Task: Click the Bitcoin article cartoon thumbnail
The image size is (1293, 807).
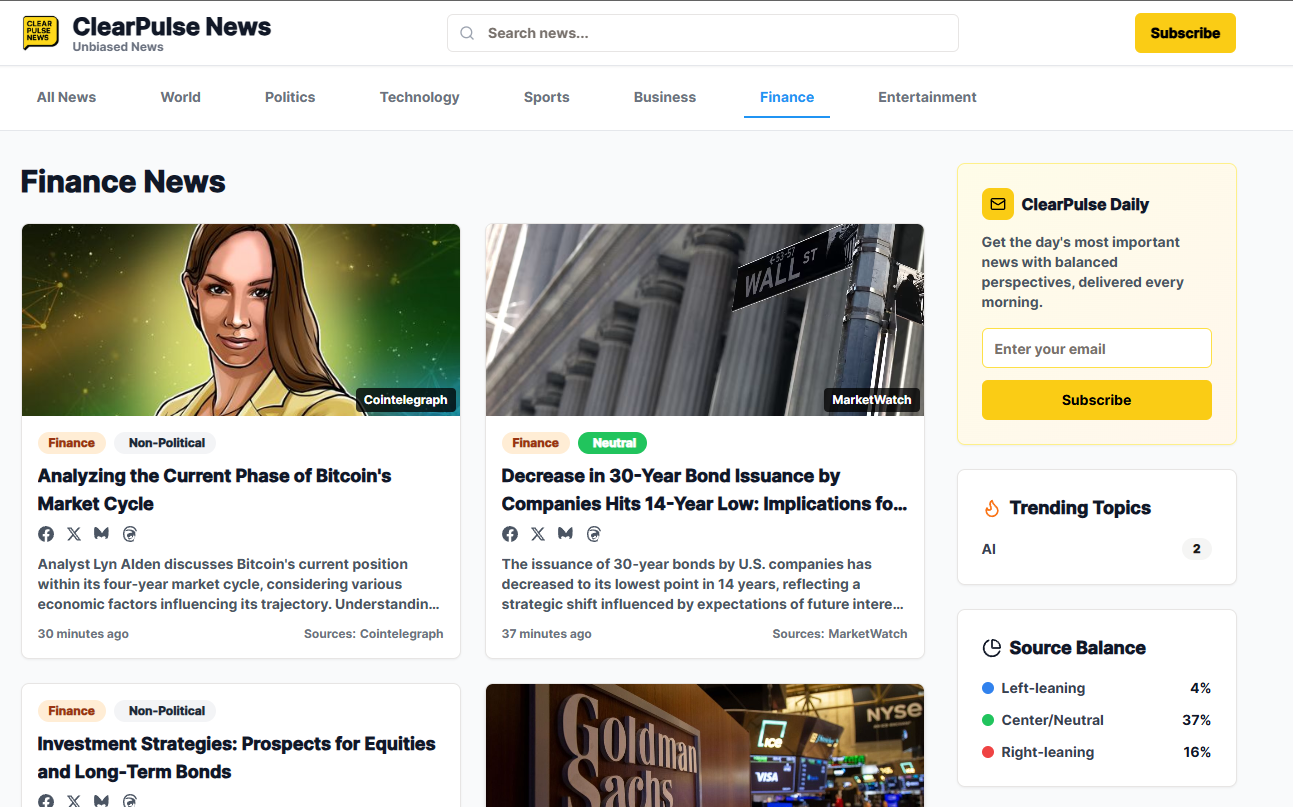Action: coord(241,320)
